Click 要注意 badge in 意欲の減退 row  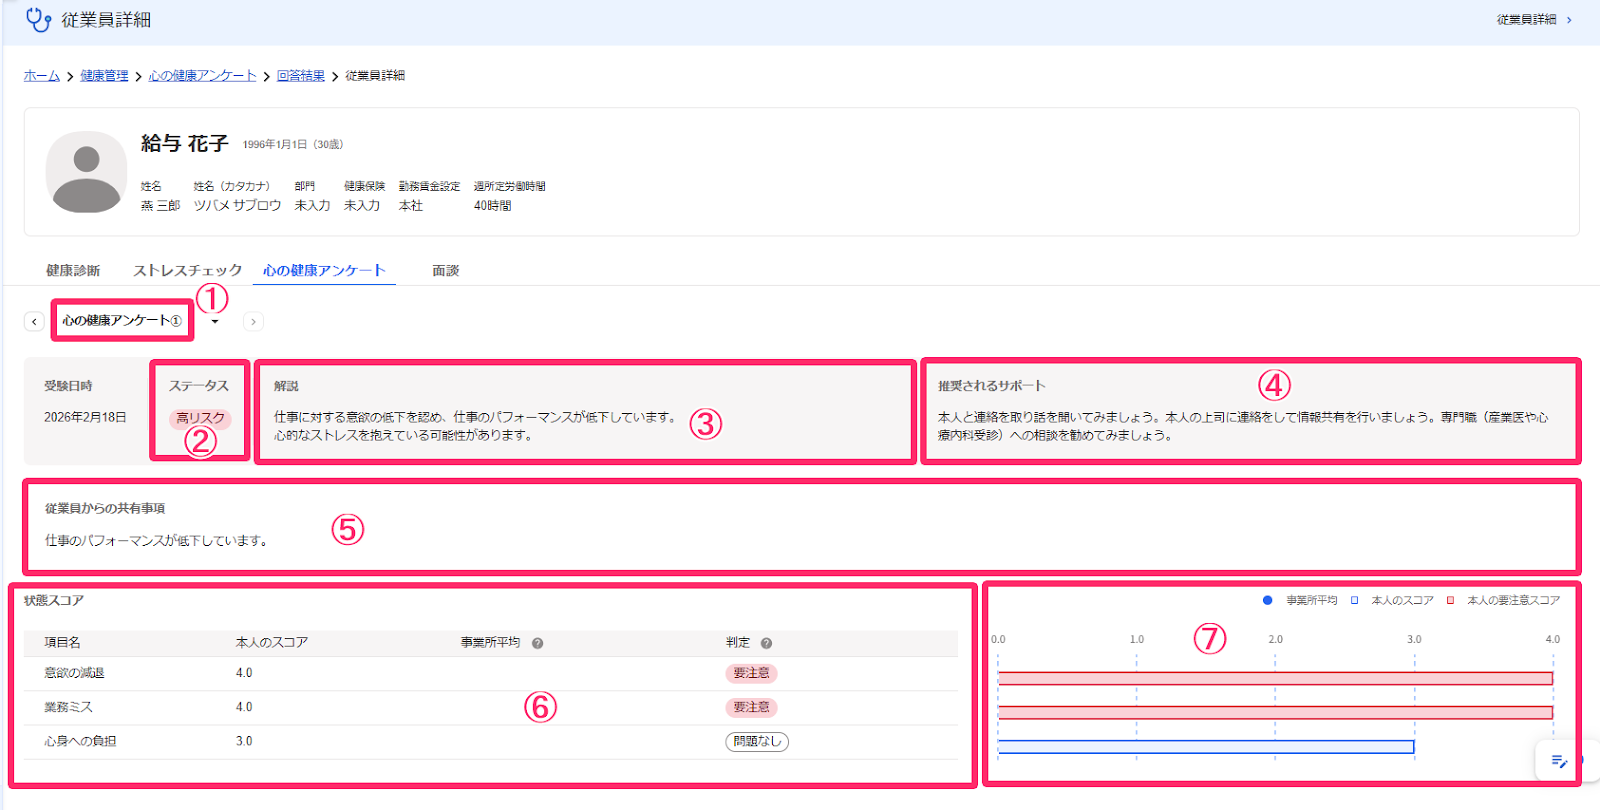tap(751, 673)
